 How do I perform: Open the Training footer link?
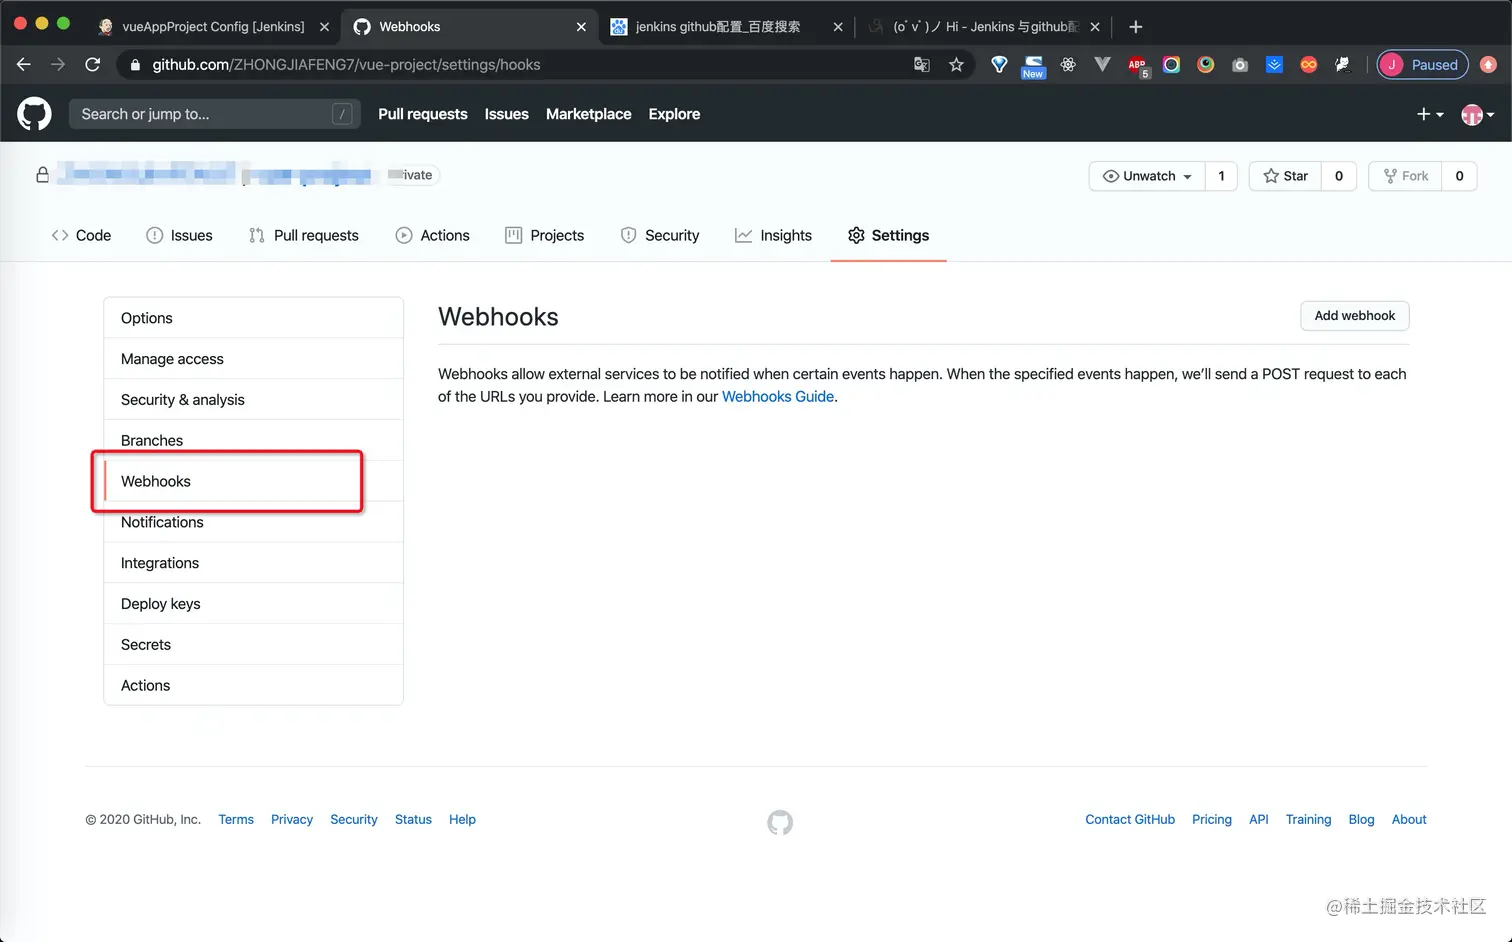(x=1308, y=819)
